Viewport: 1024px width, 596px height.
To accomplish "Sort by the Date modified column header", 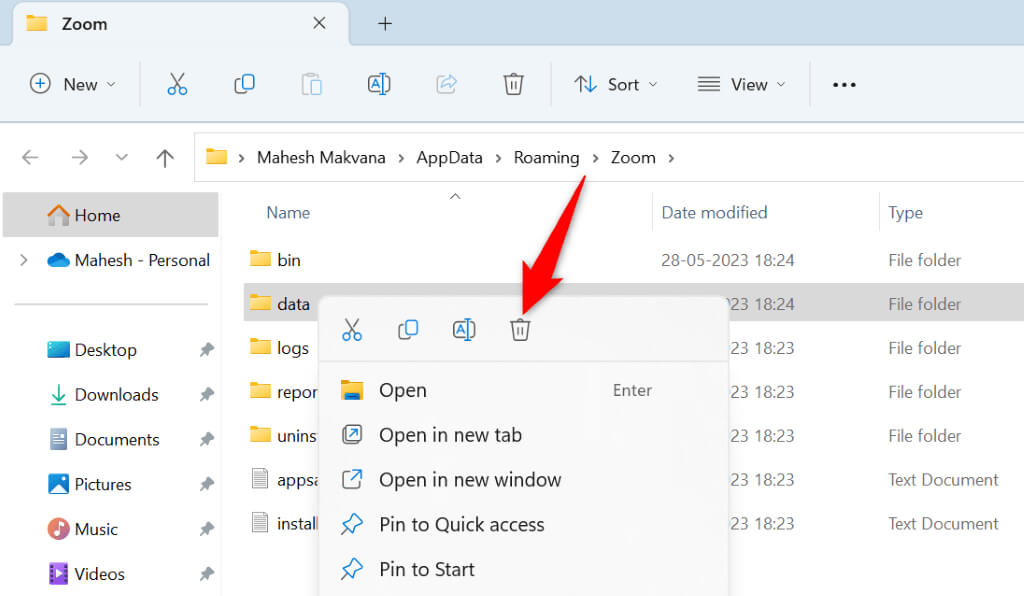I will point(714,213).
